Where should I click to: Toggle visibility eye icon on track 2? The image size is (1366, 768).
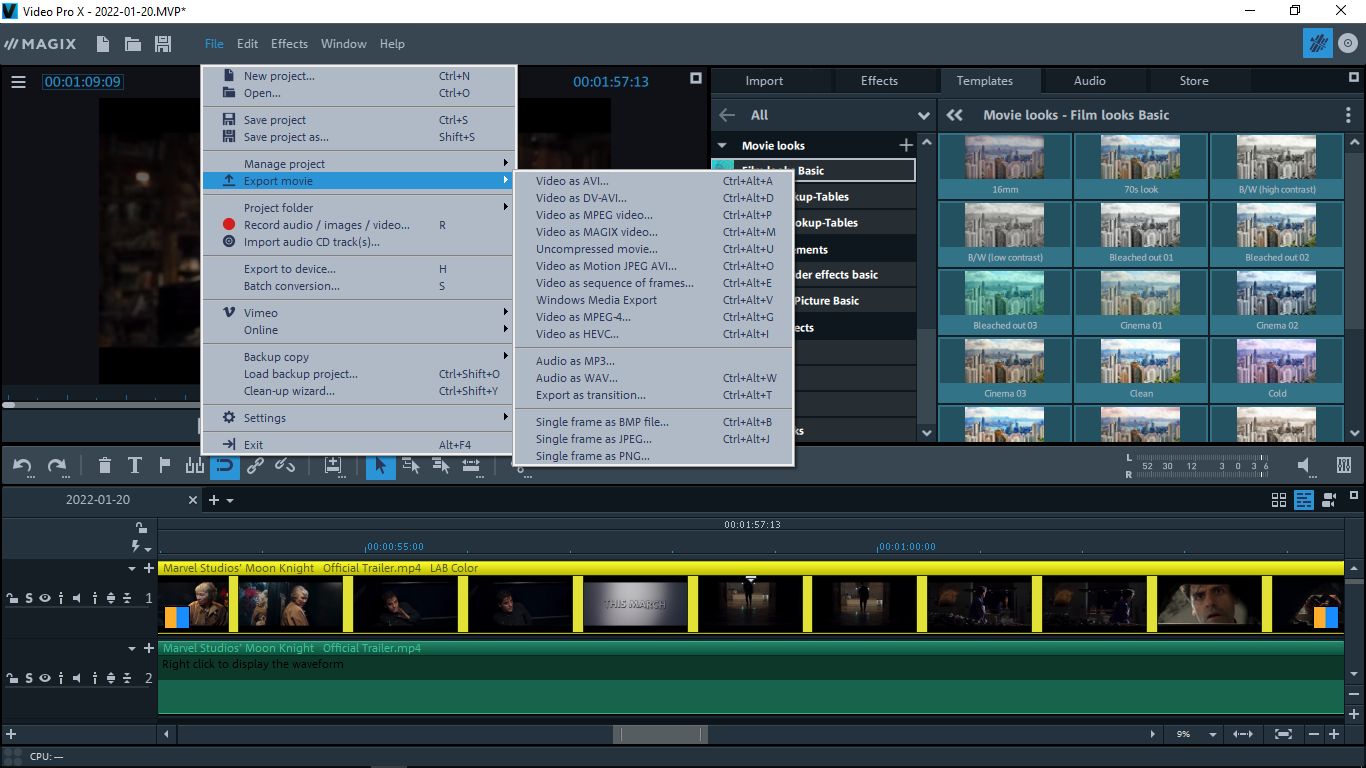(x=45, y=678)
